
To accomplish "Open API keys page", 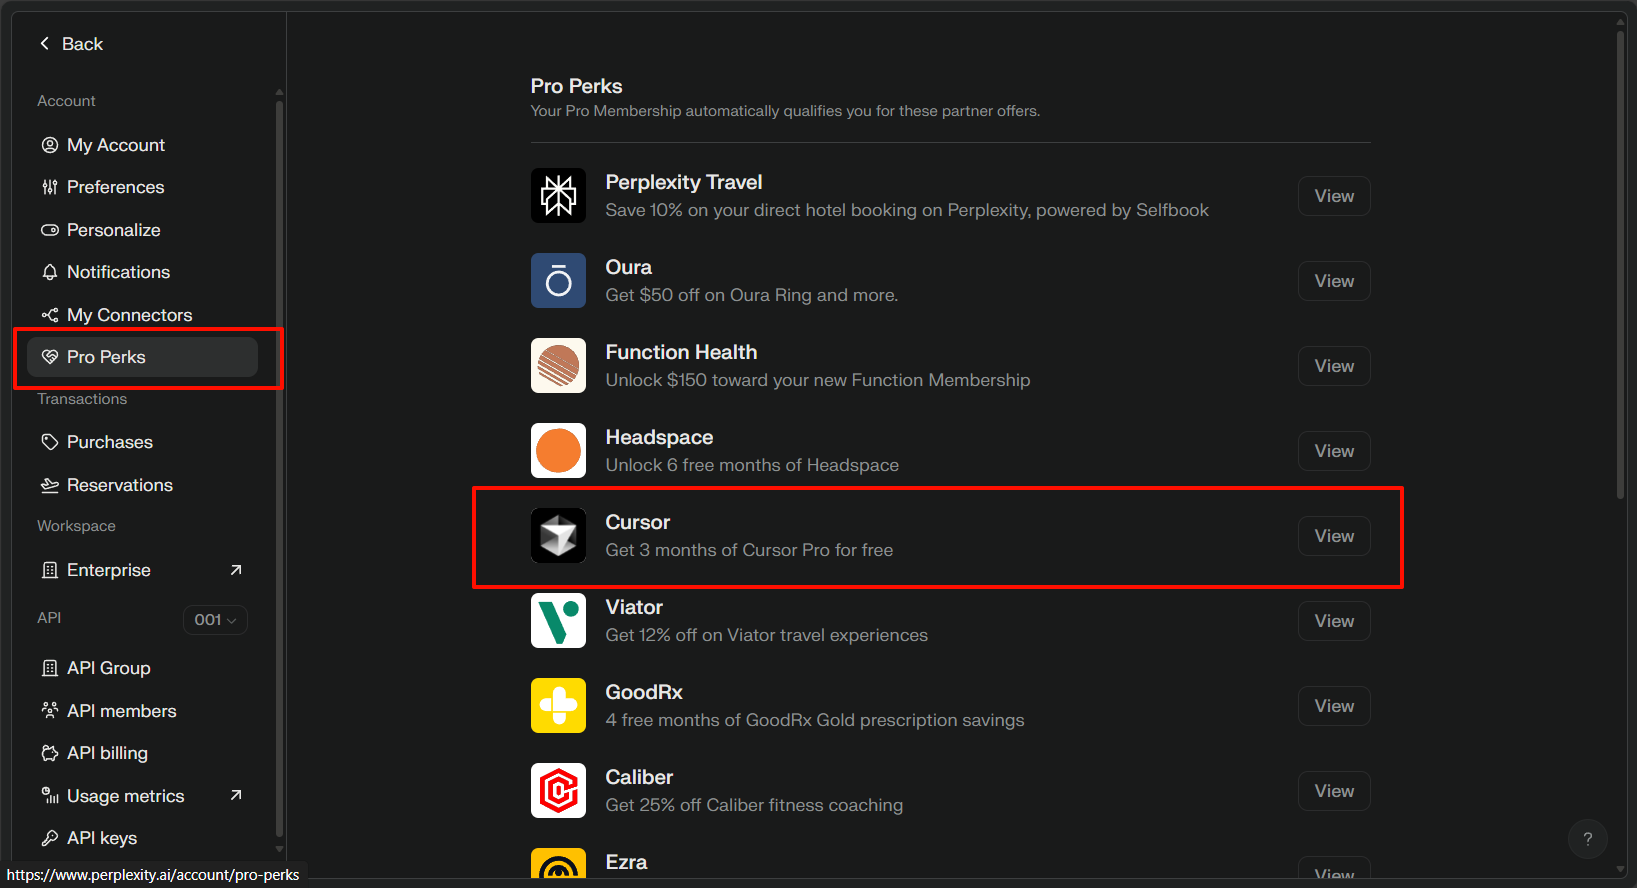I will coord(101,838).
